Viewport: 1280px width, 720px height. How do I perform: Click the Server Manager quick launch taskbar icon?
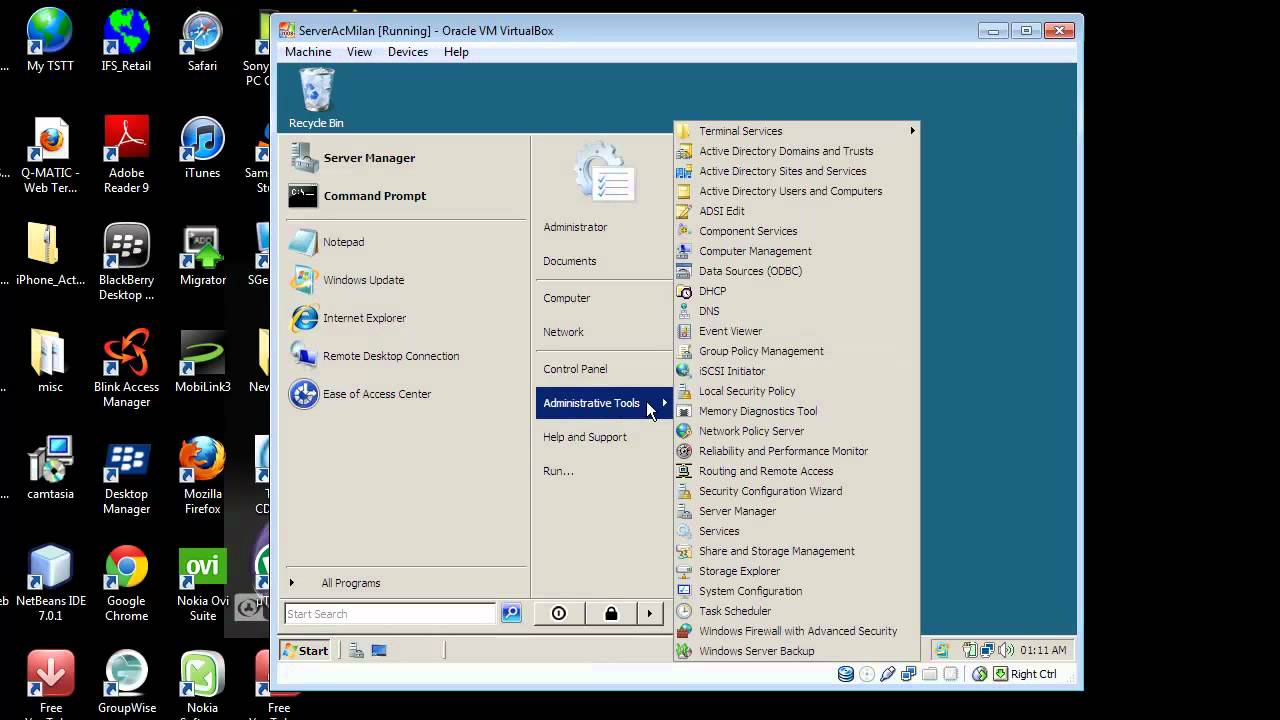(x=356, y=650)
